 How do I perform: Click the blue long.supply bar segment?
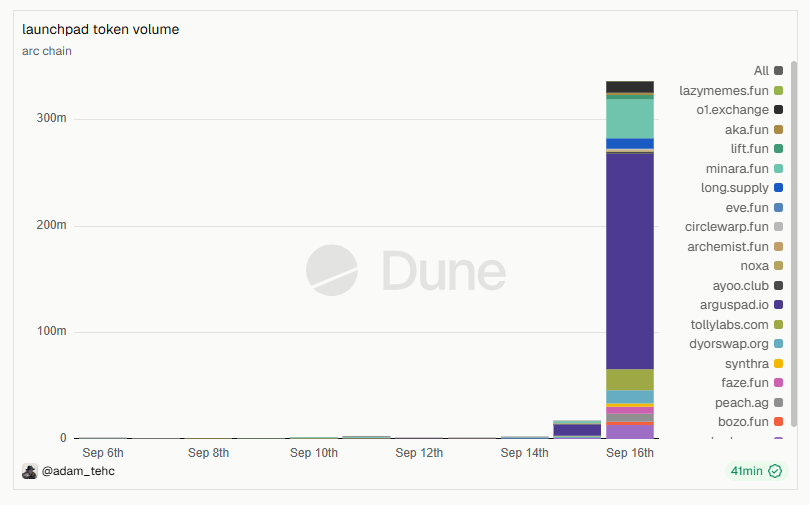[x=630, y=144]
